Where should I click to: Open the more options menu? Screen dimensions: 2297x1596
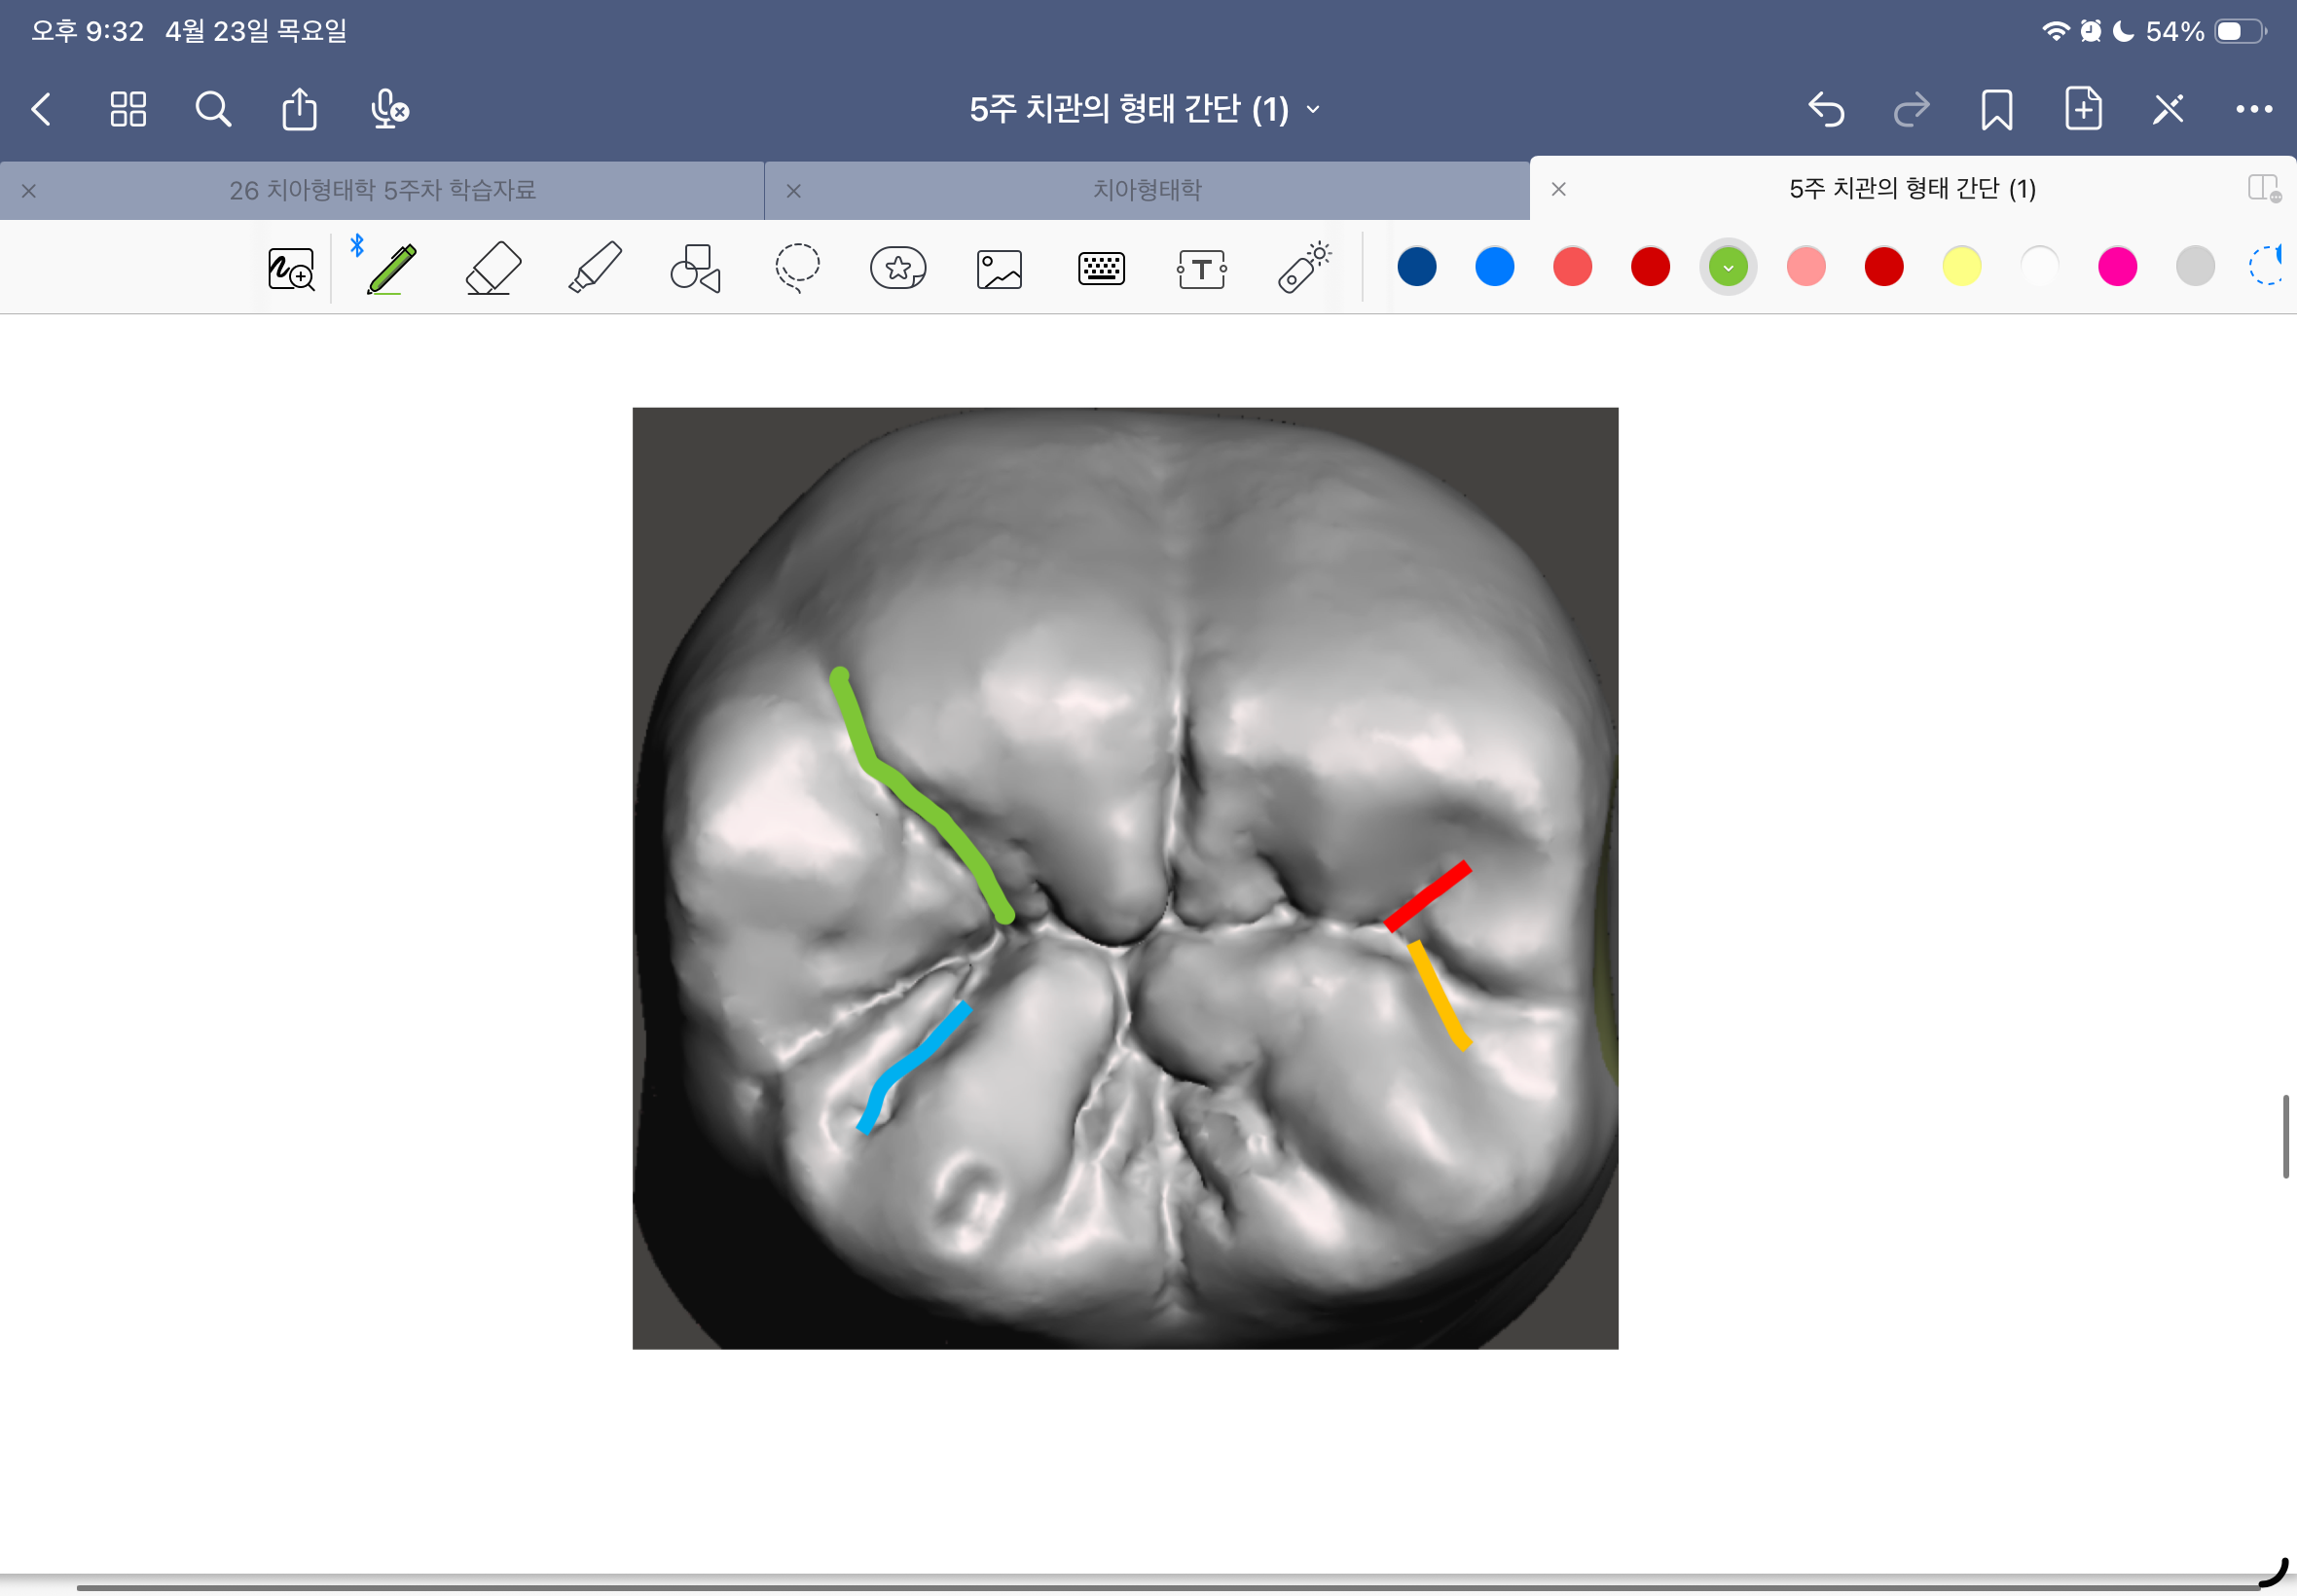coord(2253,109)
